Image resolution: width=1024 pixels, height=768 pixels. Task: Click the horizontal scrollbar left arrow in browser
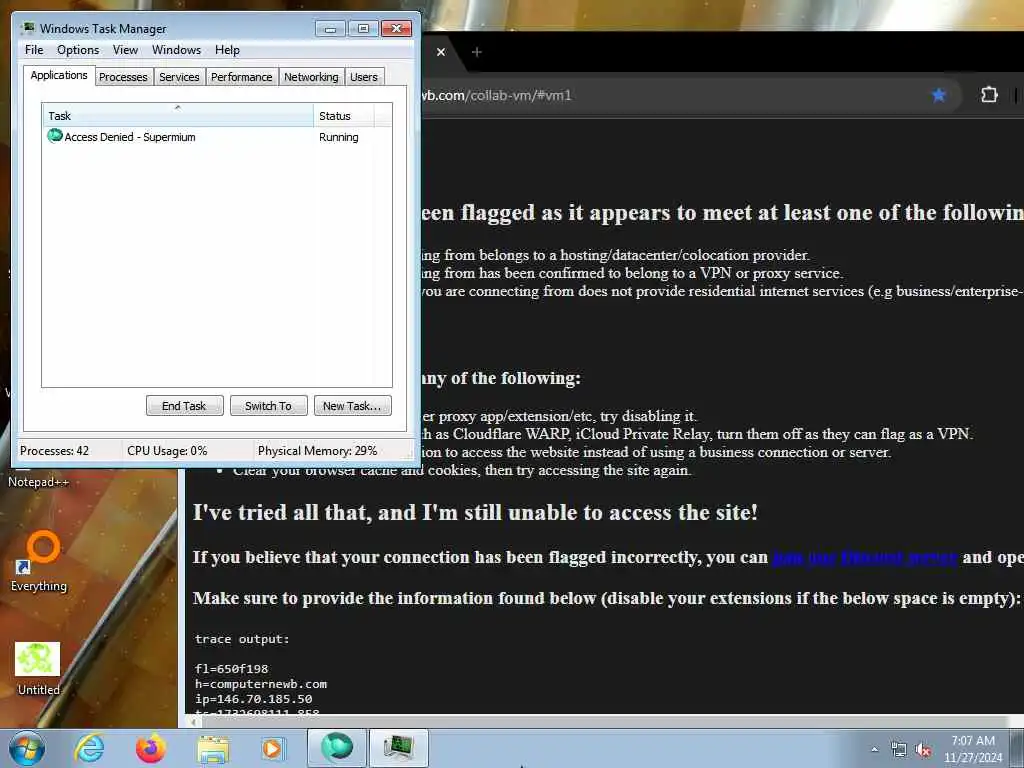tap(194, 722)
